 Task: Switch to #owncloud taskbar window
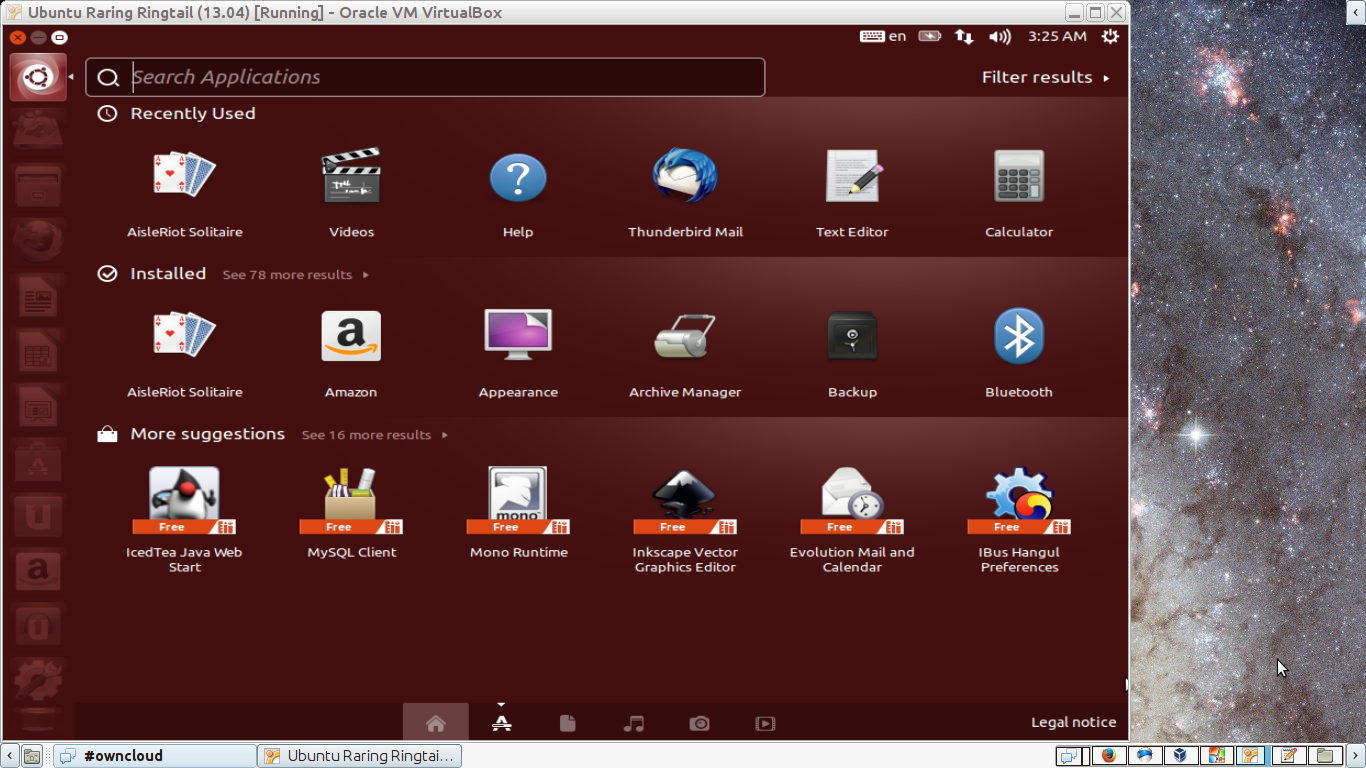pos(155,756)
